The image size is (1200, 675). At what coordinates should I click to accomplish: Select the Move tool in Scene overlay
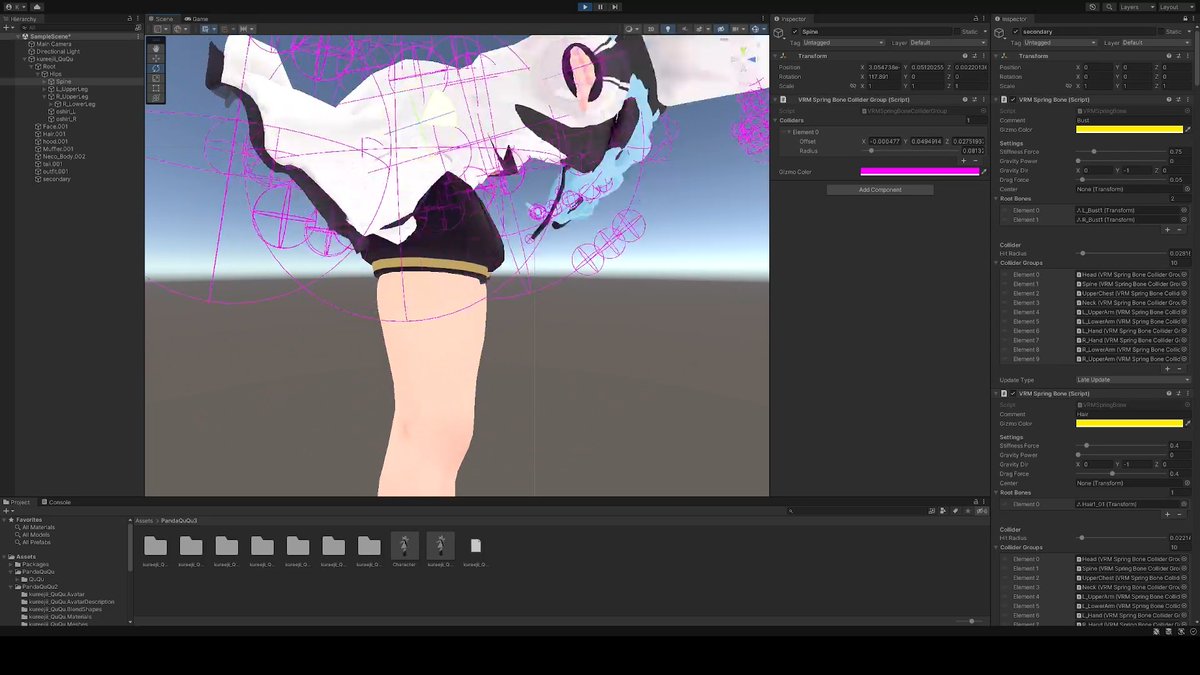click(x=156, y=58)
